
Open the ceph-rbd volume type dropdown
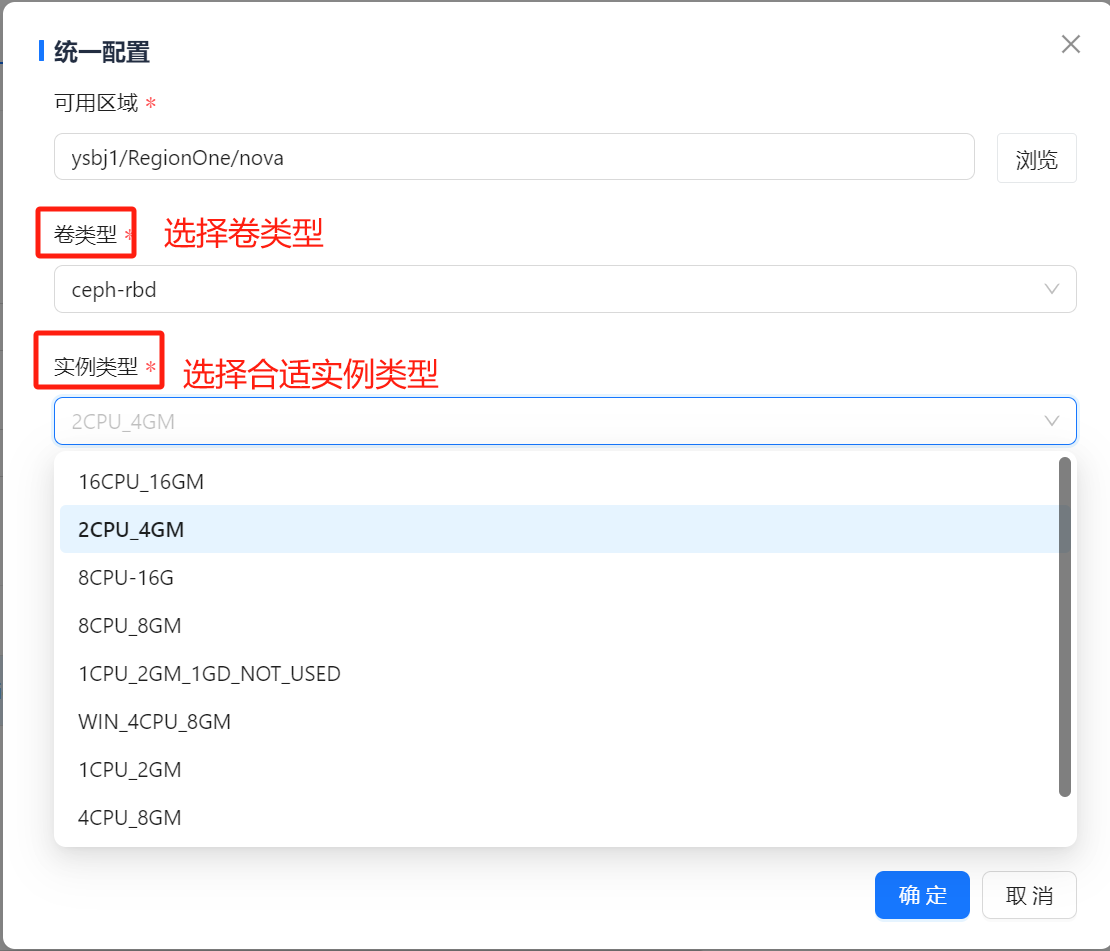pyautogui.click(x=550, y=289)
